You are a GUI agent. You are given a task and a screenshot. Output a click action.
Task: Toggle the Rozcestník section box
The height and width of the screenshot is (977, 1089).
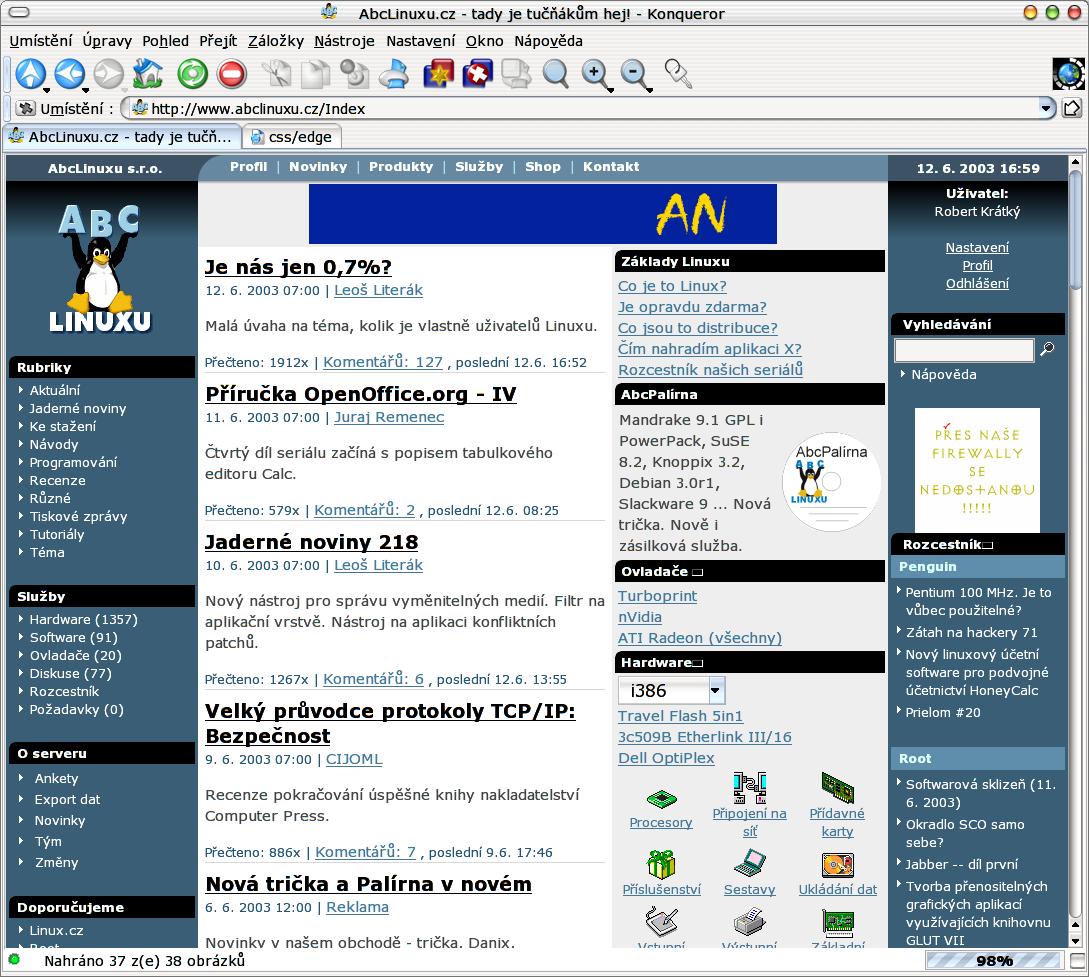(x=988, y=545)
